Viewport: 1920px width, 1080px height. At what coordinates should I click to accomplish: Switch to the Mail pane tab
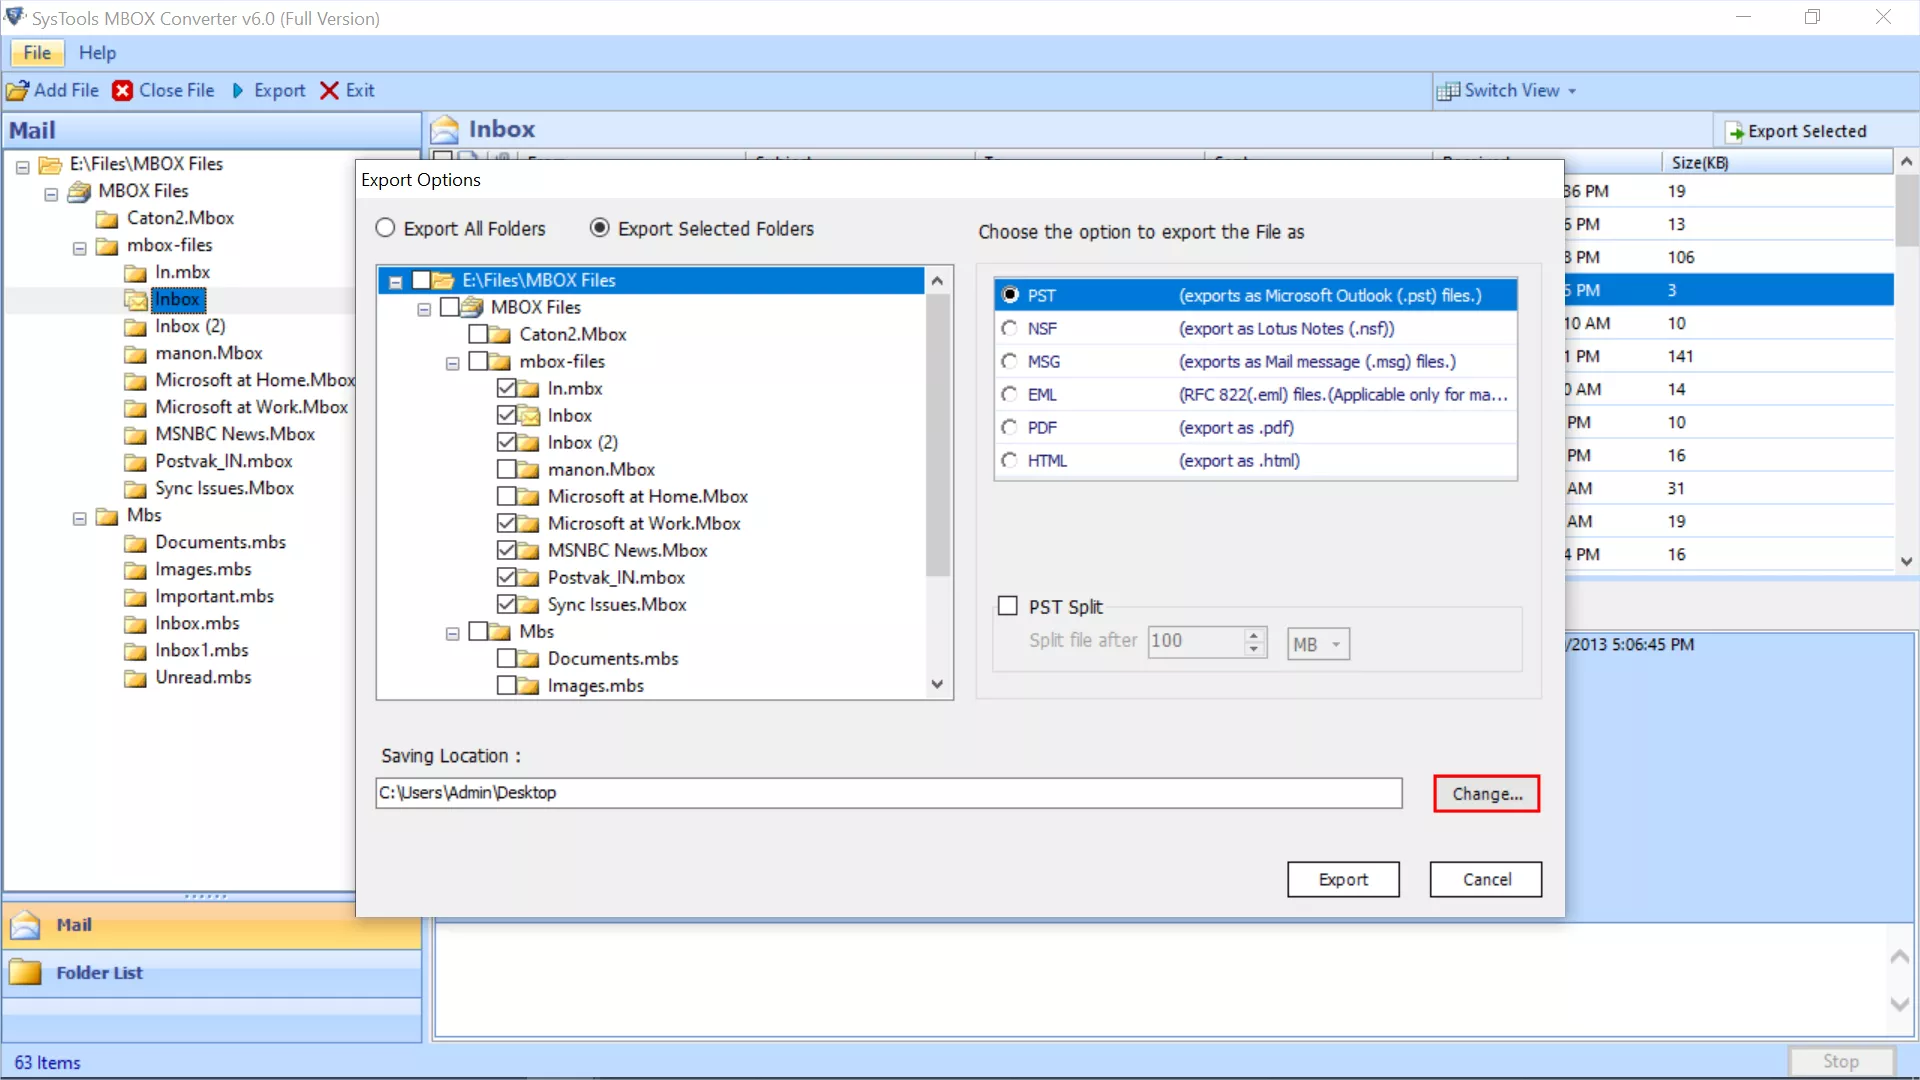pos(212,925)
